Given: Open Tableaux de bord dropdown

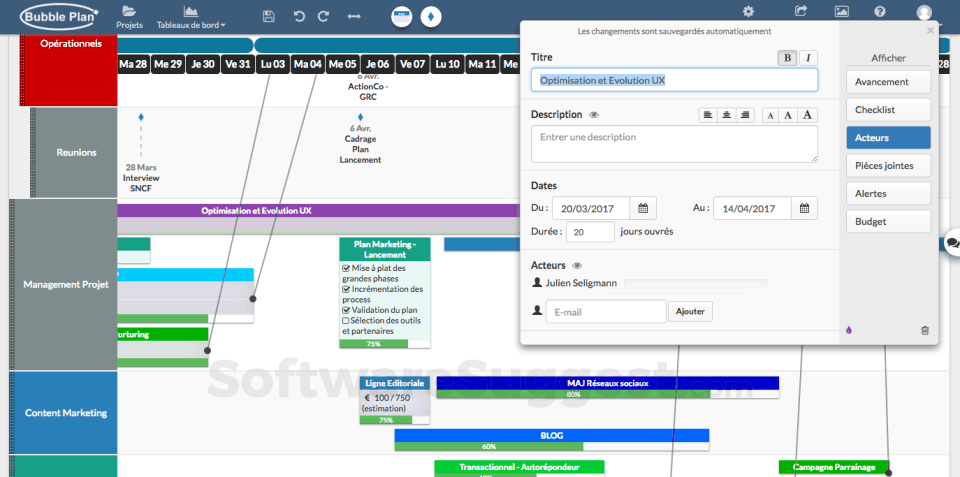Looking at the screenshot, I should [190, 17].
